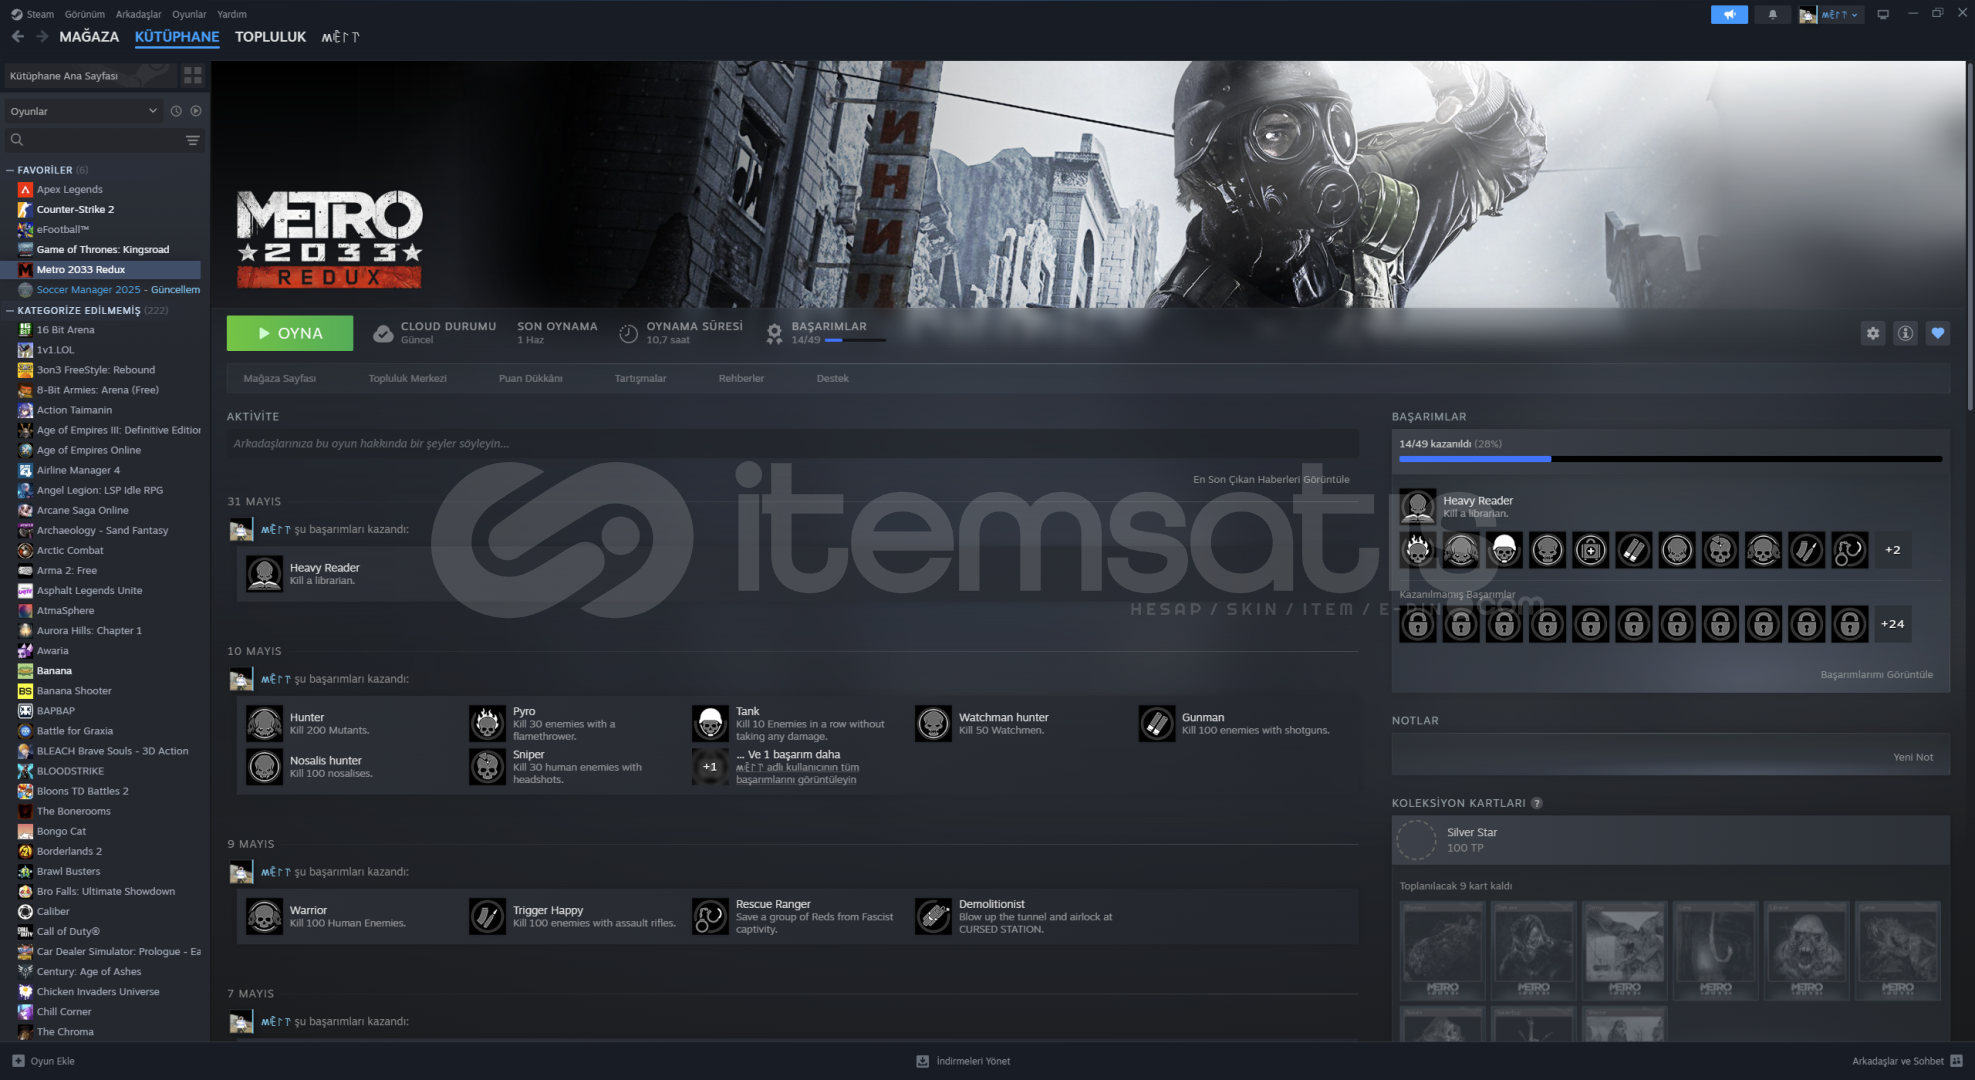Open the notifications bell

click(x=1773, y=14)
